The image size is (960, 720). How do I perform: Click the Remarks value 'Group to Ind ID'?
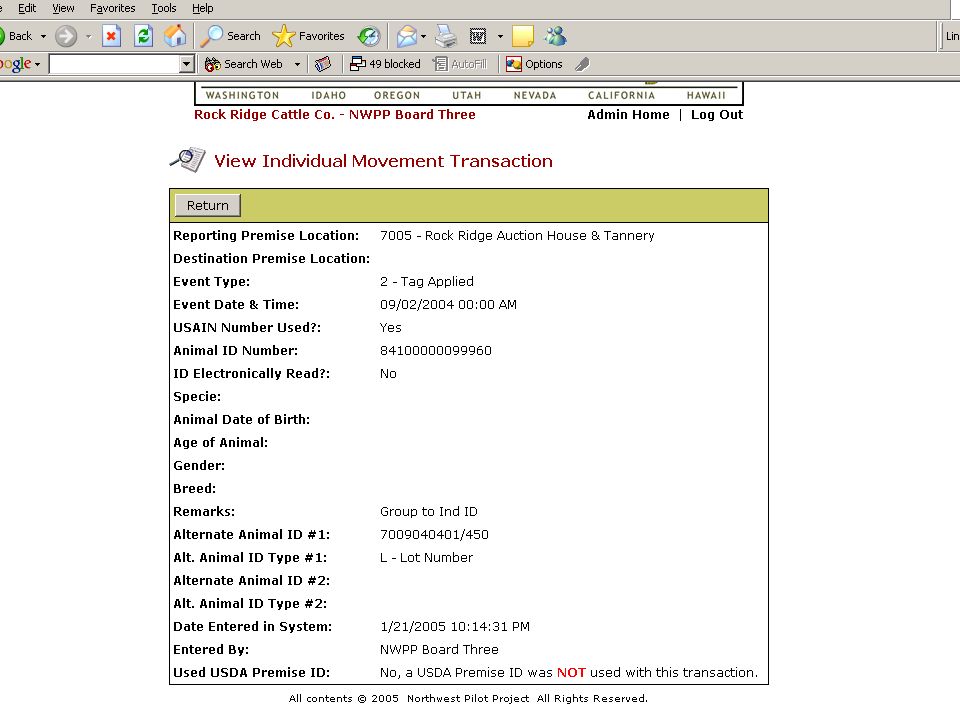coord(429,512)
